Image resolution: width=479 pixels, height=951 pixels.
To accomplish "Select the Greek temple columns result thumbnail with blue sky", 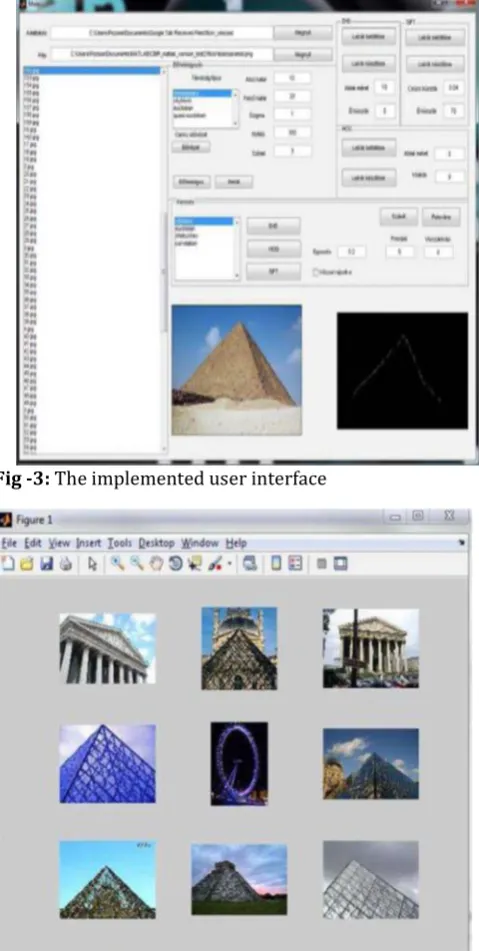I will point(107,648).
